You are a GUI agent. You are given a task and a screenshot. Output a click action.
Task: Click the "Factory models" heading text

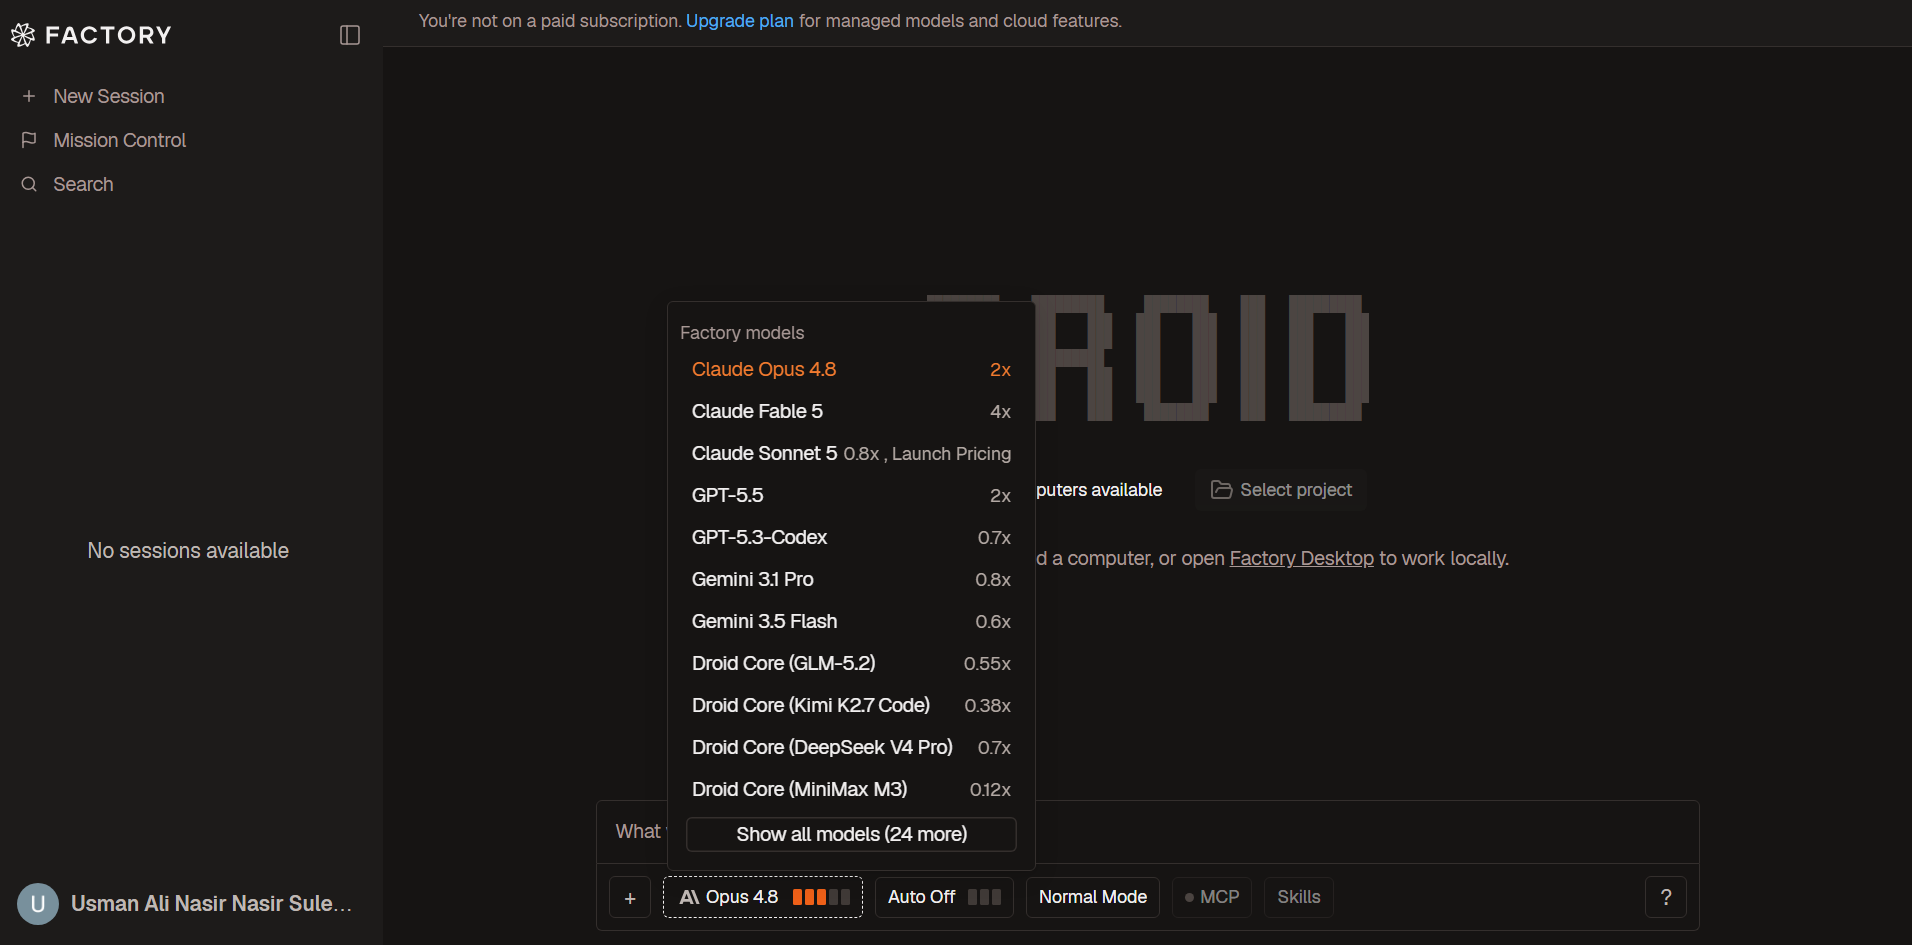click(x=742, y=333)
